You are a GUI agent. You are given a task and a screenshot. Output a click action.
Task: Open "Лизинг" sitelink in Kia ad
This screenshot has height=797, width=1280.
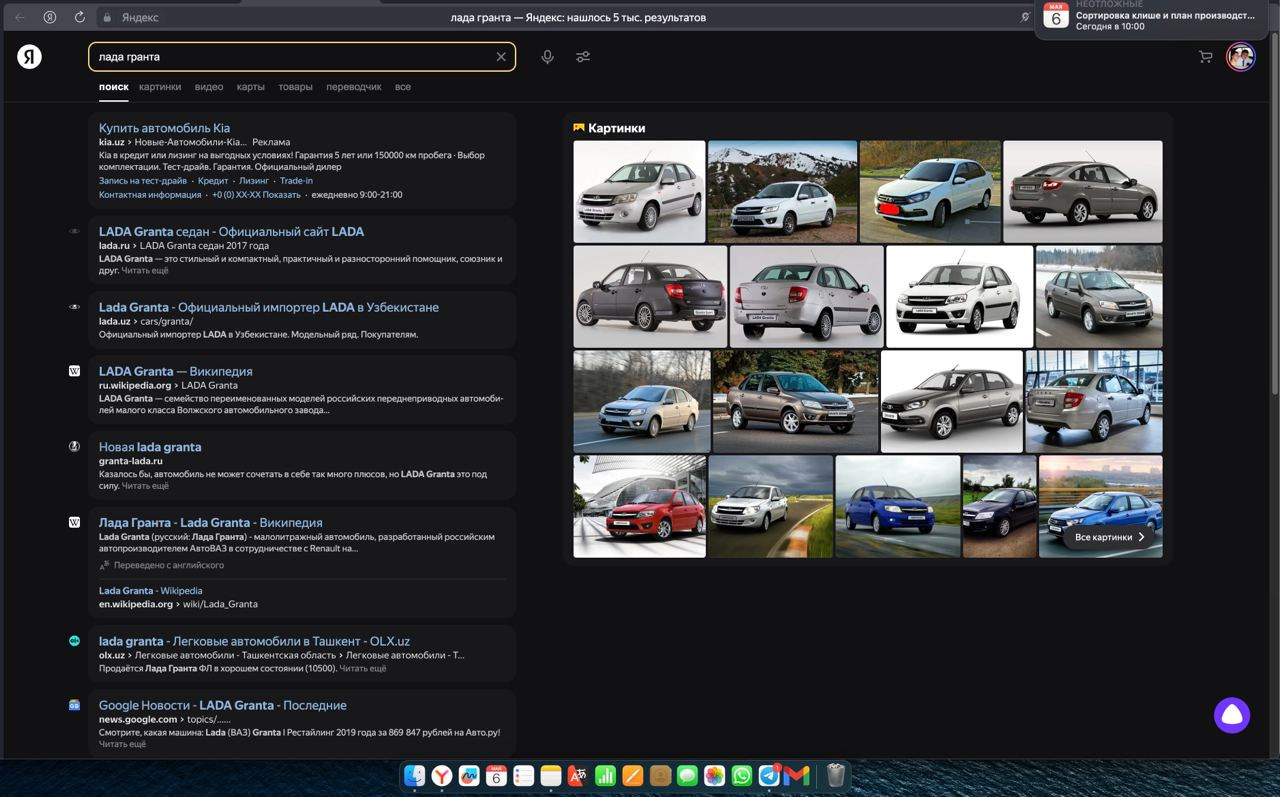(254, 181)
